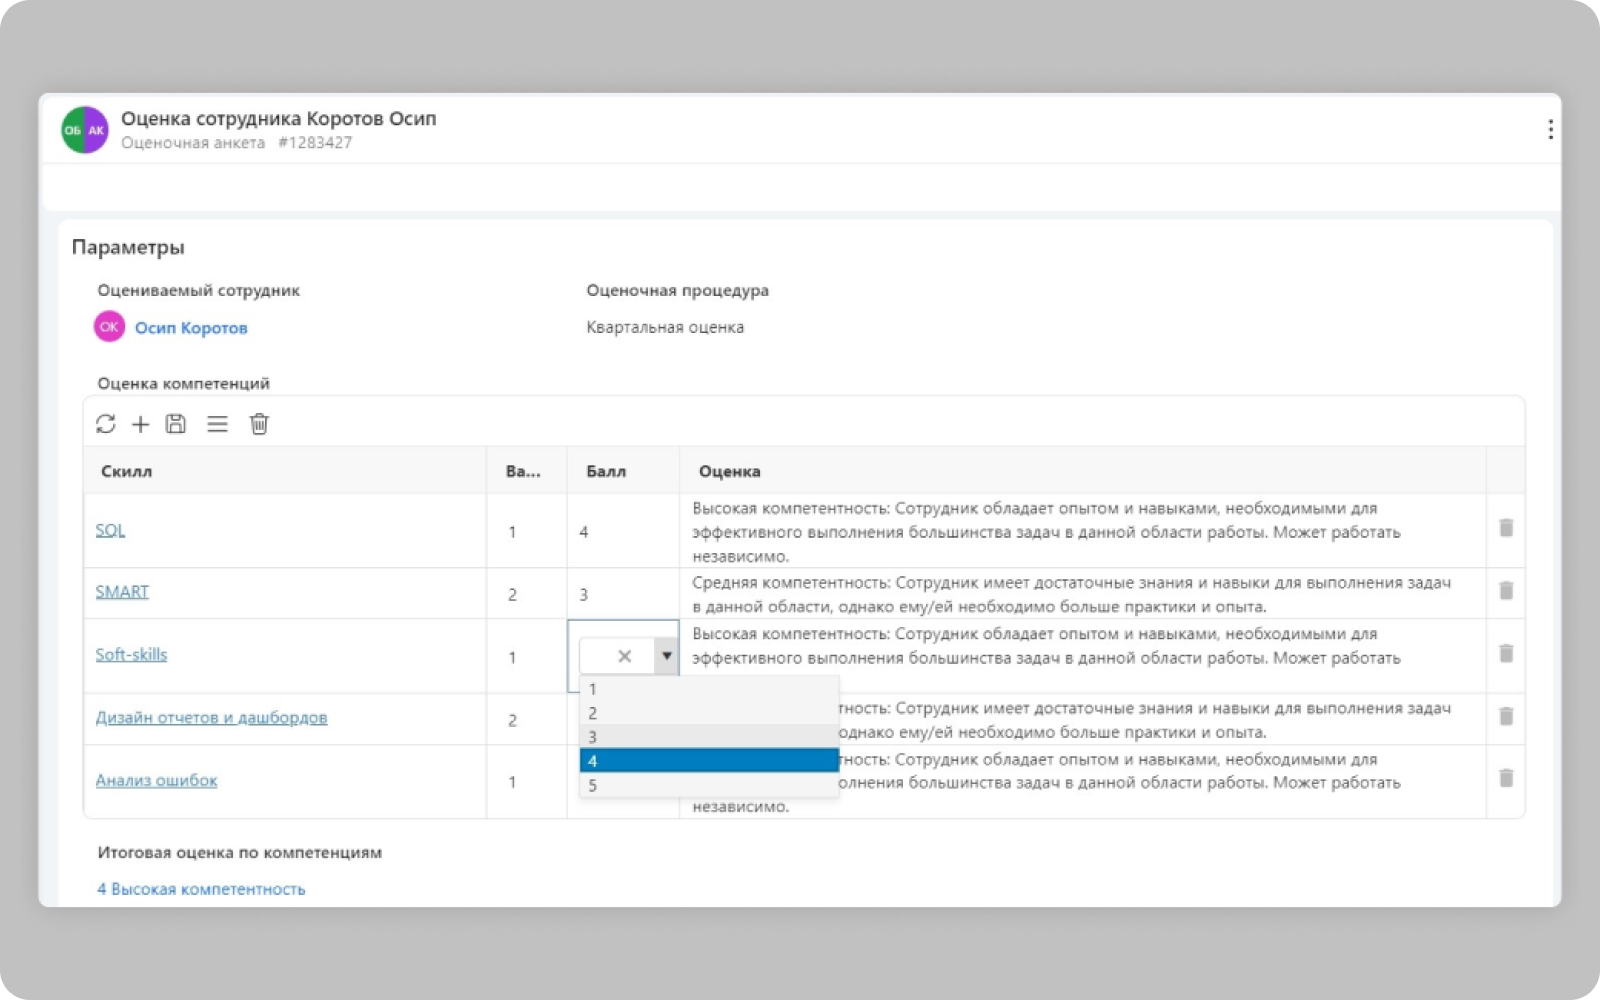Delete the Анализ ошибок row
This screenshot has height=1000, width=1600.
(1506, 778)
